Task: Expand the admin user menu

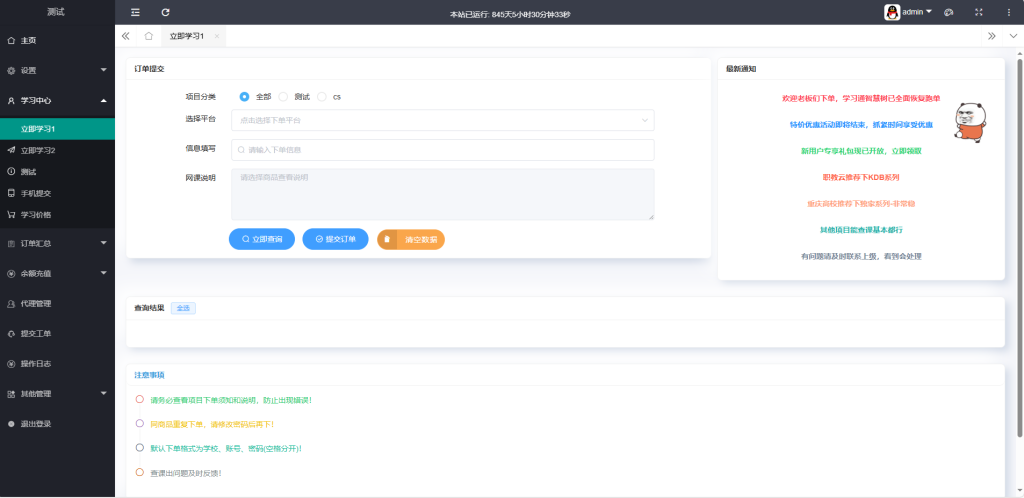Action: 908,12
